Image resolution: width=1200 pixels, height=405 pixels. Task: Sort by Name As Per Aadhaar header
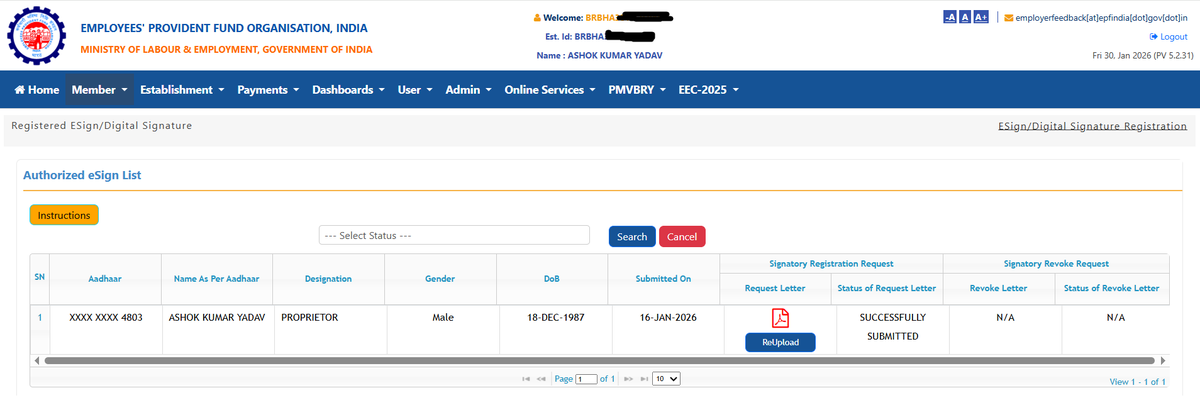[216, 279]
